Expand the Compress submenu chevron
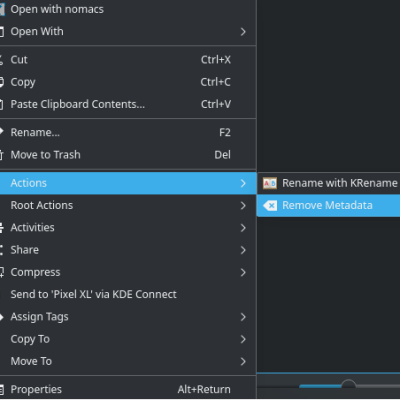The image size is (400, 400). point(243,272)
